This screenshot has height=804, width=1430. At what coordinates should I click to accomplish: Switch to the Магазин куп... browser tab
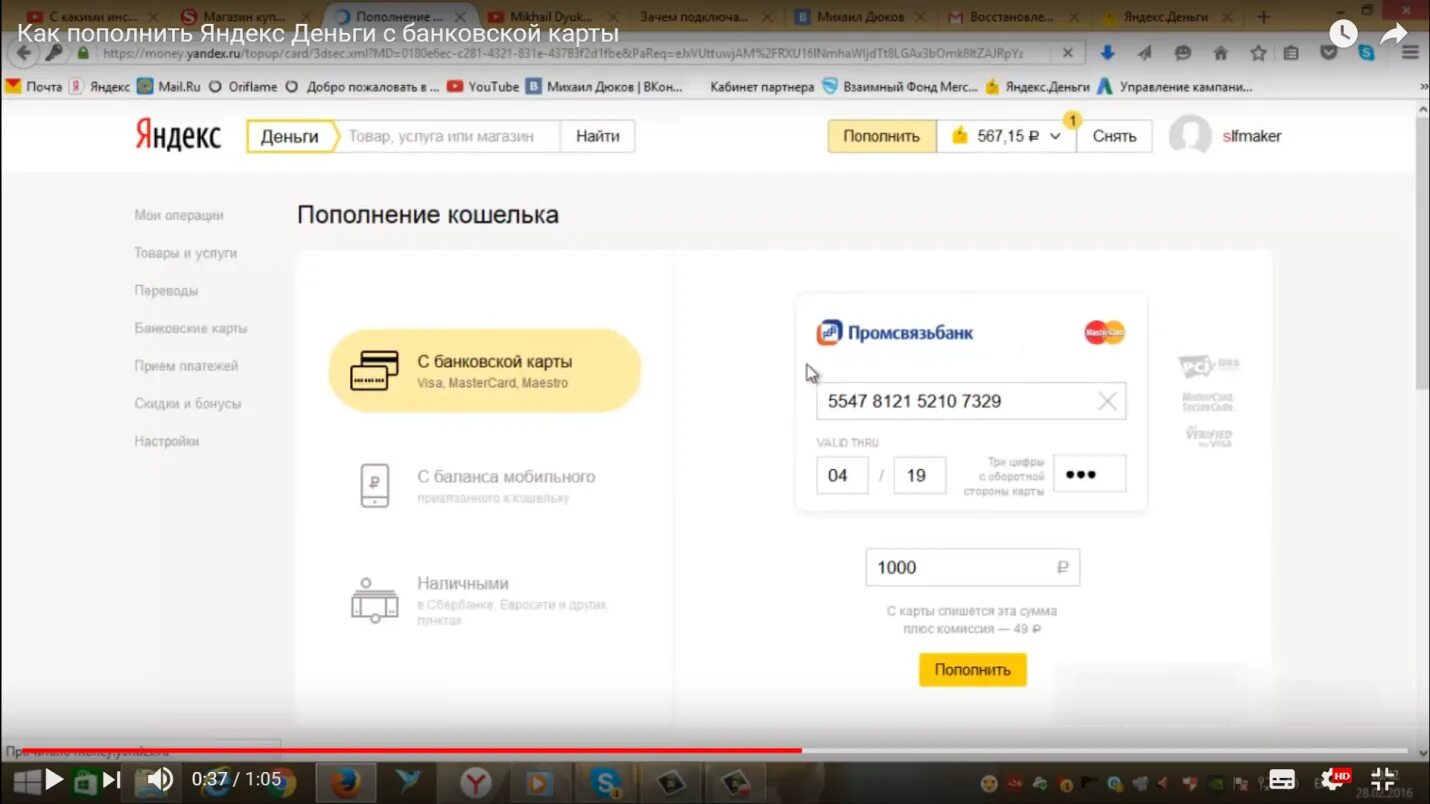click(244, 17)
